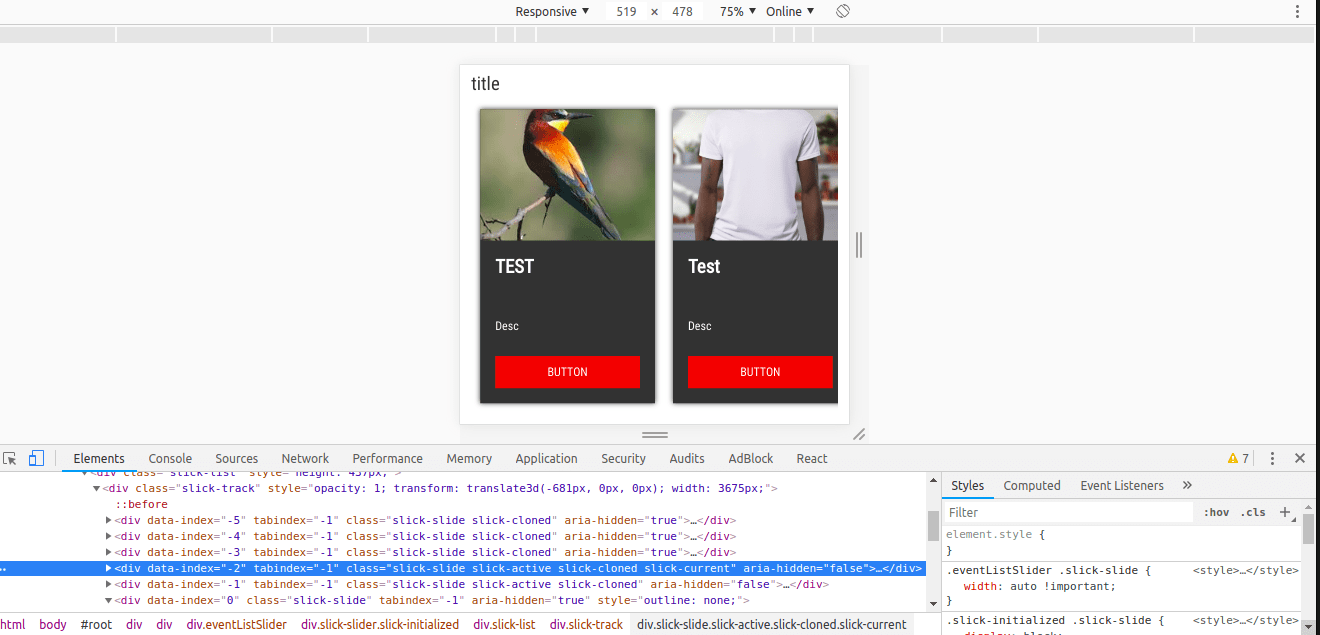Open the 75% zoom level dropdown
This screenshot has height=635, width=1320.
[737, 11]
